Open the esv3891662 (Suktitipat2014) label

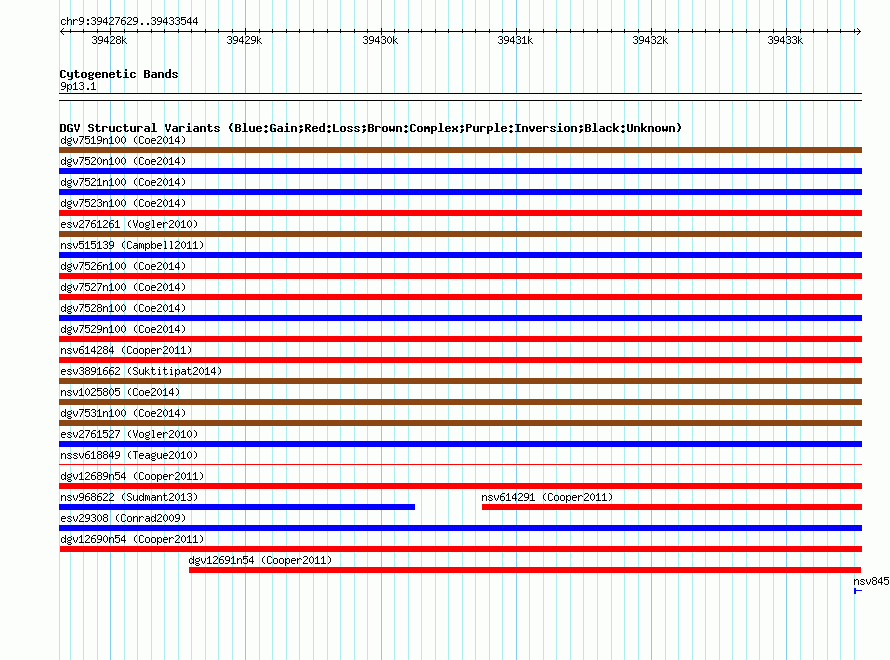tap(141, 371)
